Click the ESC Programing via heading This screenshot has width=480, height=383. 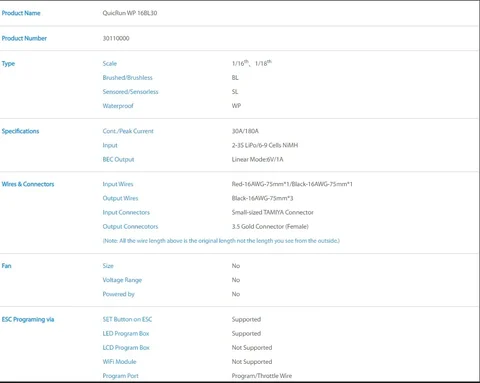(x=28, y=319)
